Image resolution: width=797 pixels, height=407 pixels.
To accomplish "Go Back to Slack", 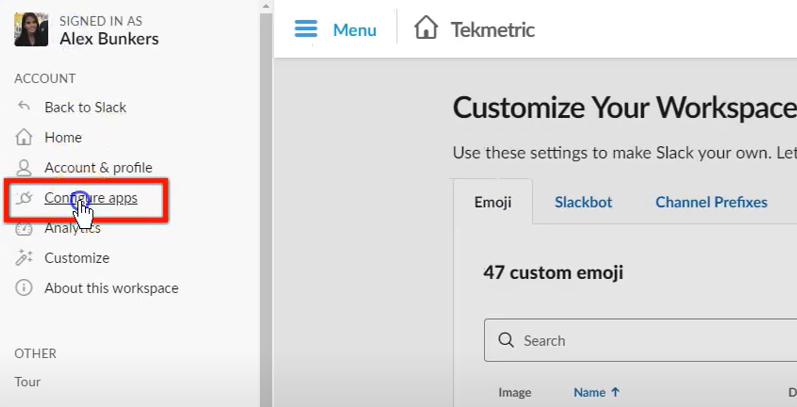I will (x=85, y=107).
